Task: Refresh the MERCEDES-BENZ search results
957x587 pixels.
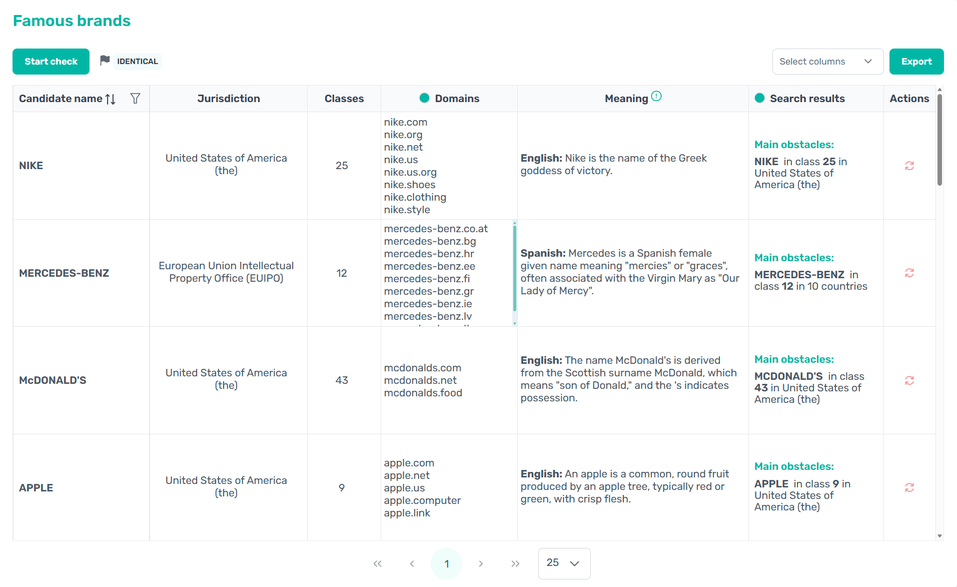Action: (909, 273)
